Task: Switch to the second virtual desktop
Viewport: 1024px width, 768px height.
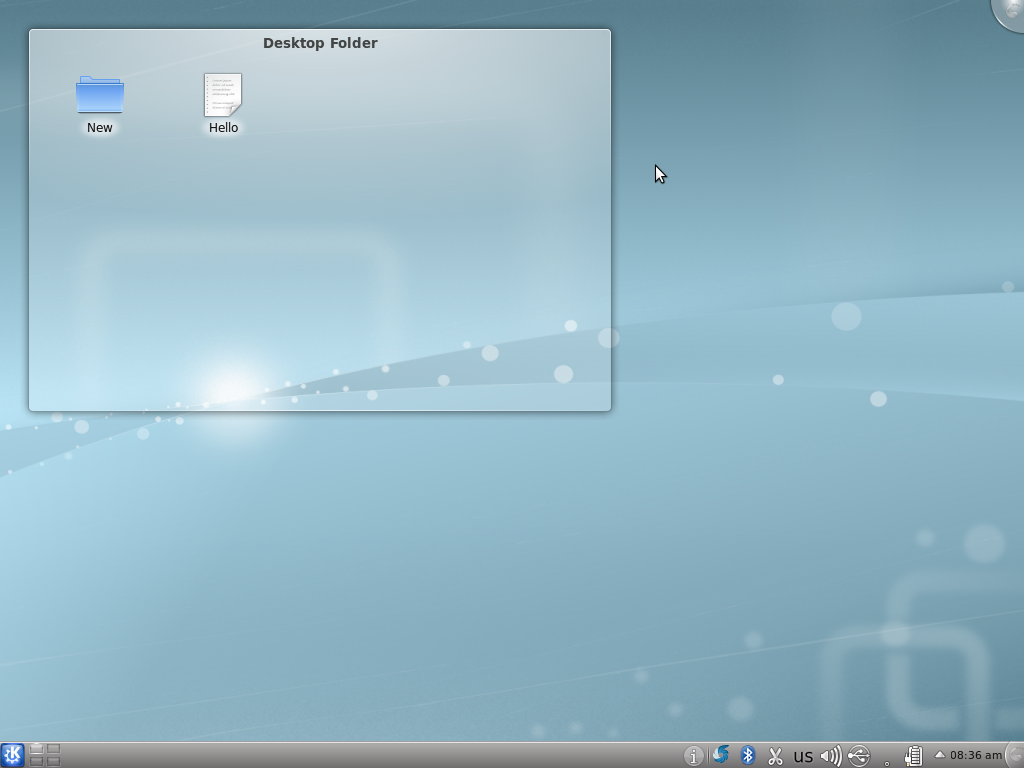Action: (53, 749)
